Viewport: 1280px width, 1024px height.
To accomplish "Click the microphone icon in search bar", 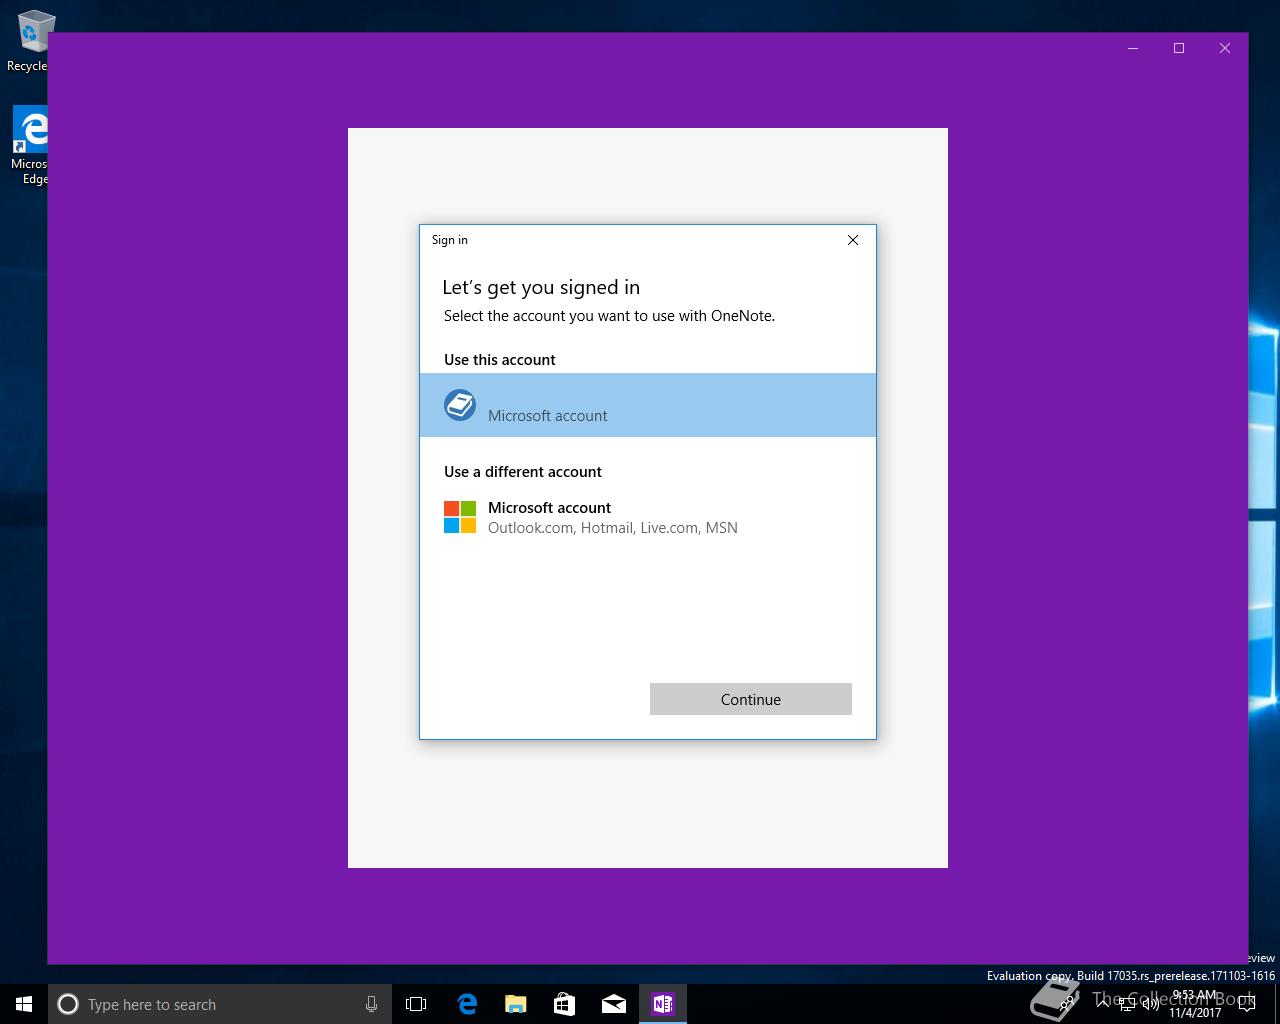I will [371, 1004].
